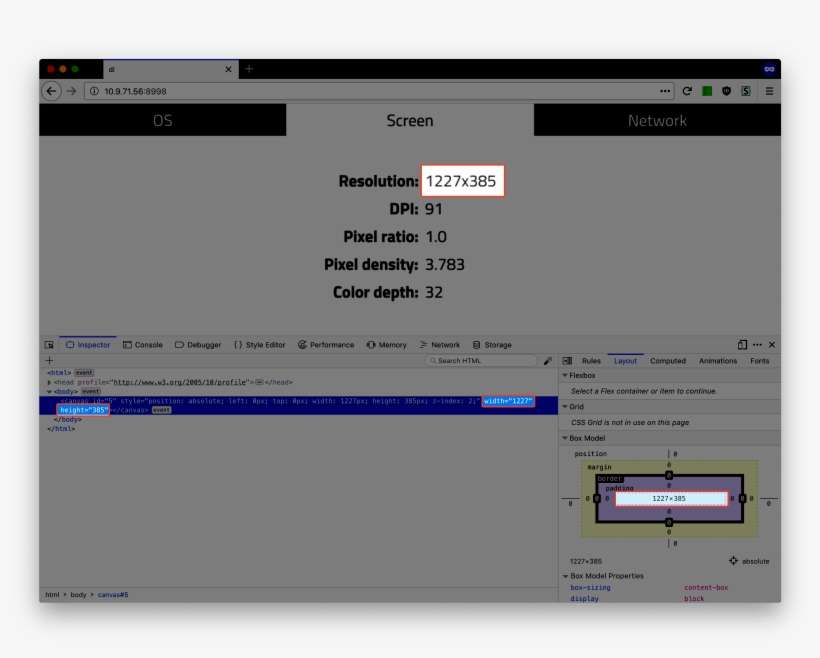Collapse the Grid section
Screen dimensions: 820x658
[564, 407]
